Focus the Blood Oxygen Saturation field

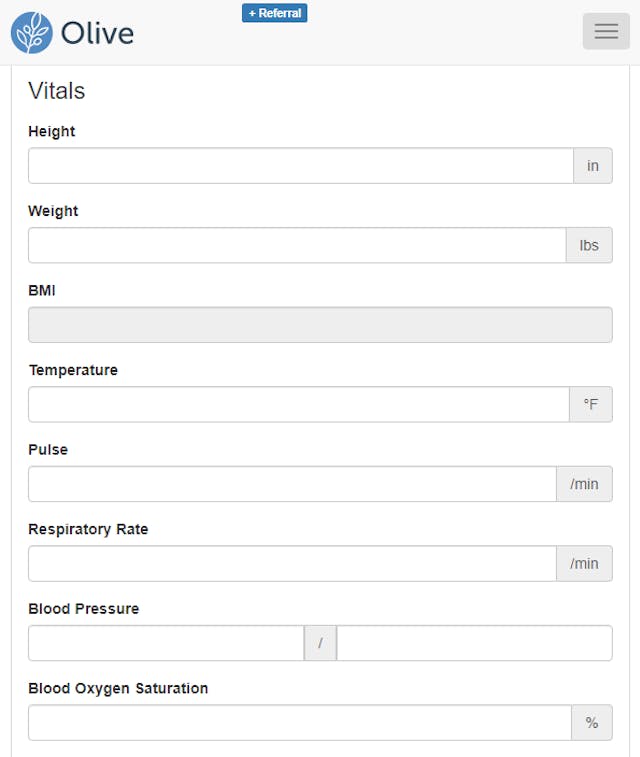click(x=300, y=722)
